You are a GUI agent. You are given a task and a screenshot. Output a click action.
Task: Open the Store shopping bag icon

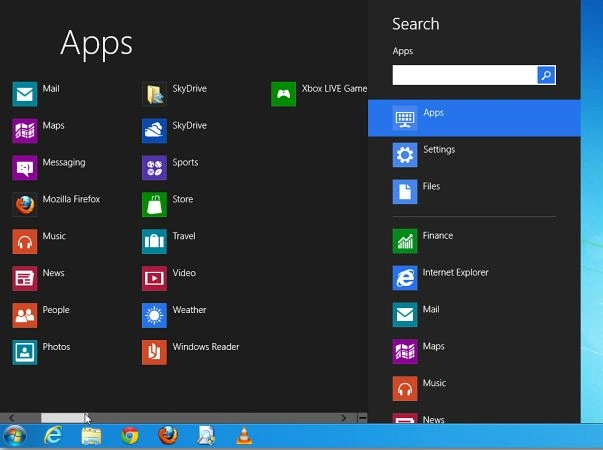154,205
